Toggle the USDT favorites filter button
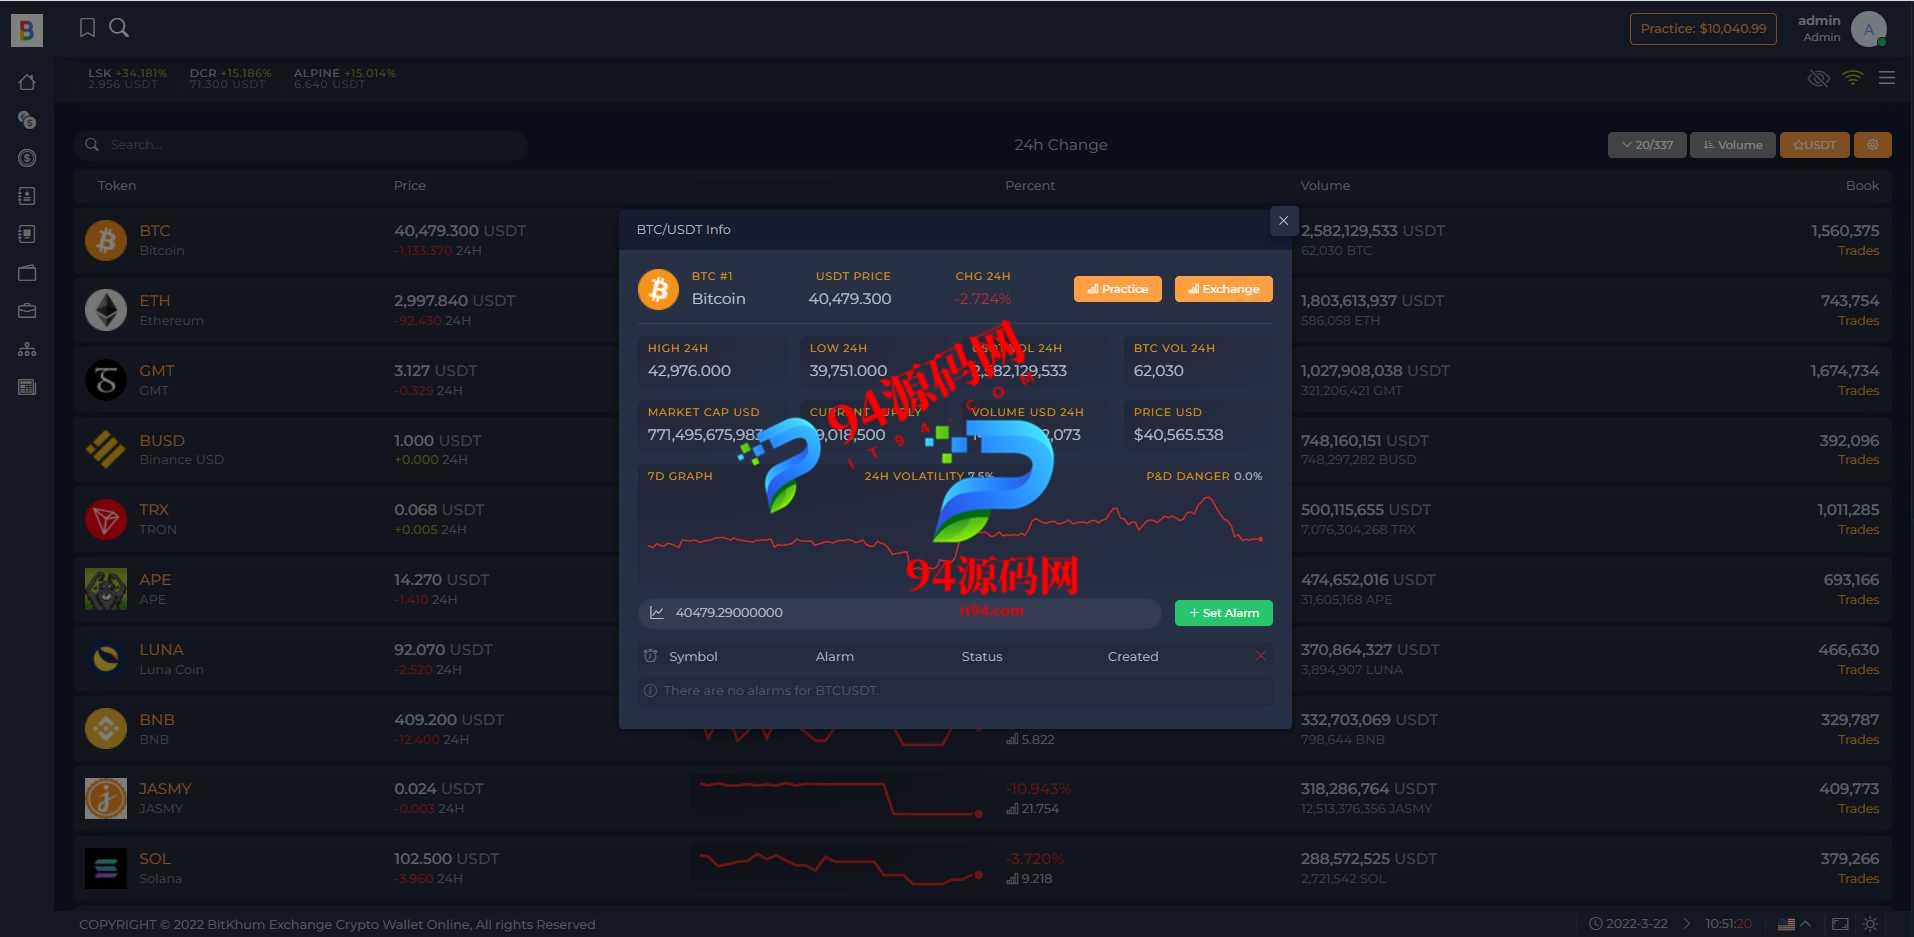The image size is (1914, 937). click(x=1815, y=145)
